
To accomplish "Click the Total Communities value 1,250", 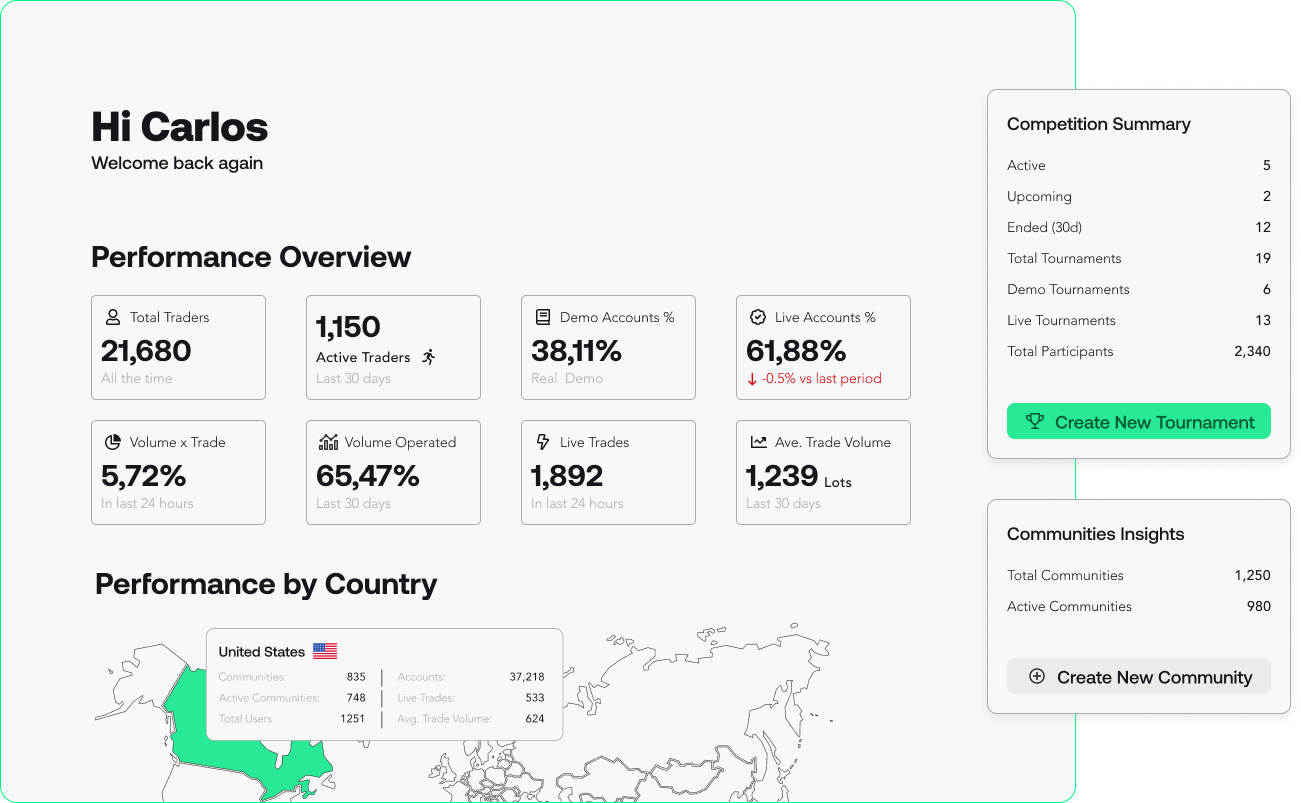I will [x=1252, y=576].
